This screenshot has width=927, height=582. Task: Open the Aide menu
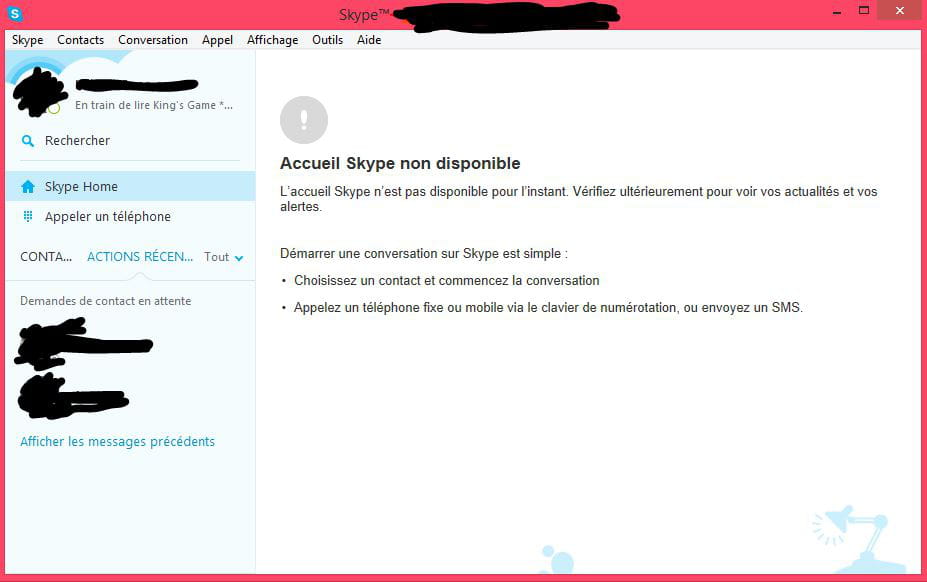(x=369, y=40)
